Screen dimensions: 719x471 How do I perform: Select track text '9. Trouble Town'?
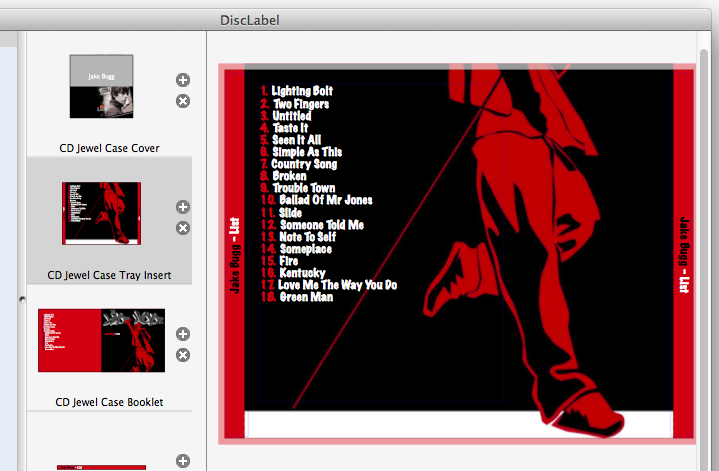tap(298, 188)
